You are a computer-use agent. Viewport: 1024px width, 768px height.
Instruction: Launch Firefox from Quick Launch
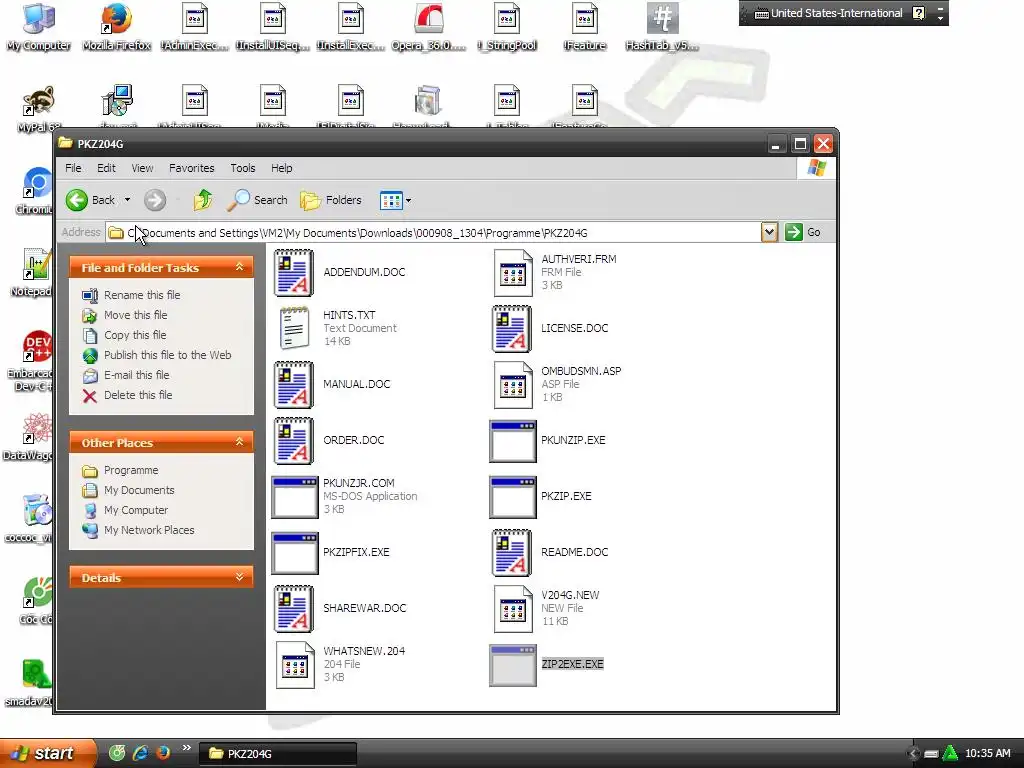point(163,753)
